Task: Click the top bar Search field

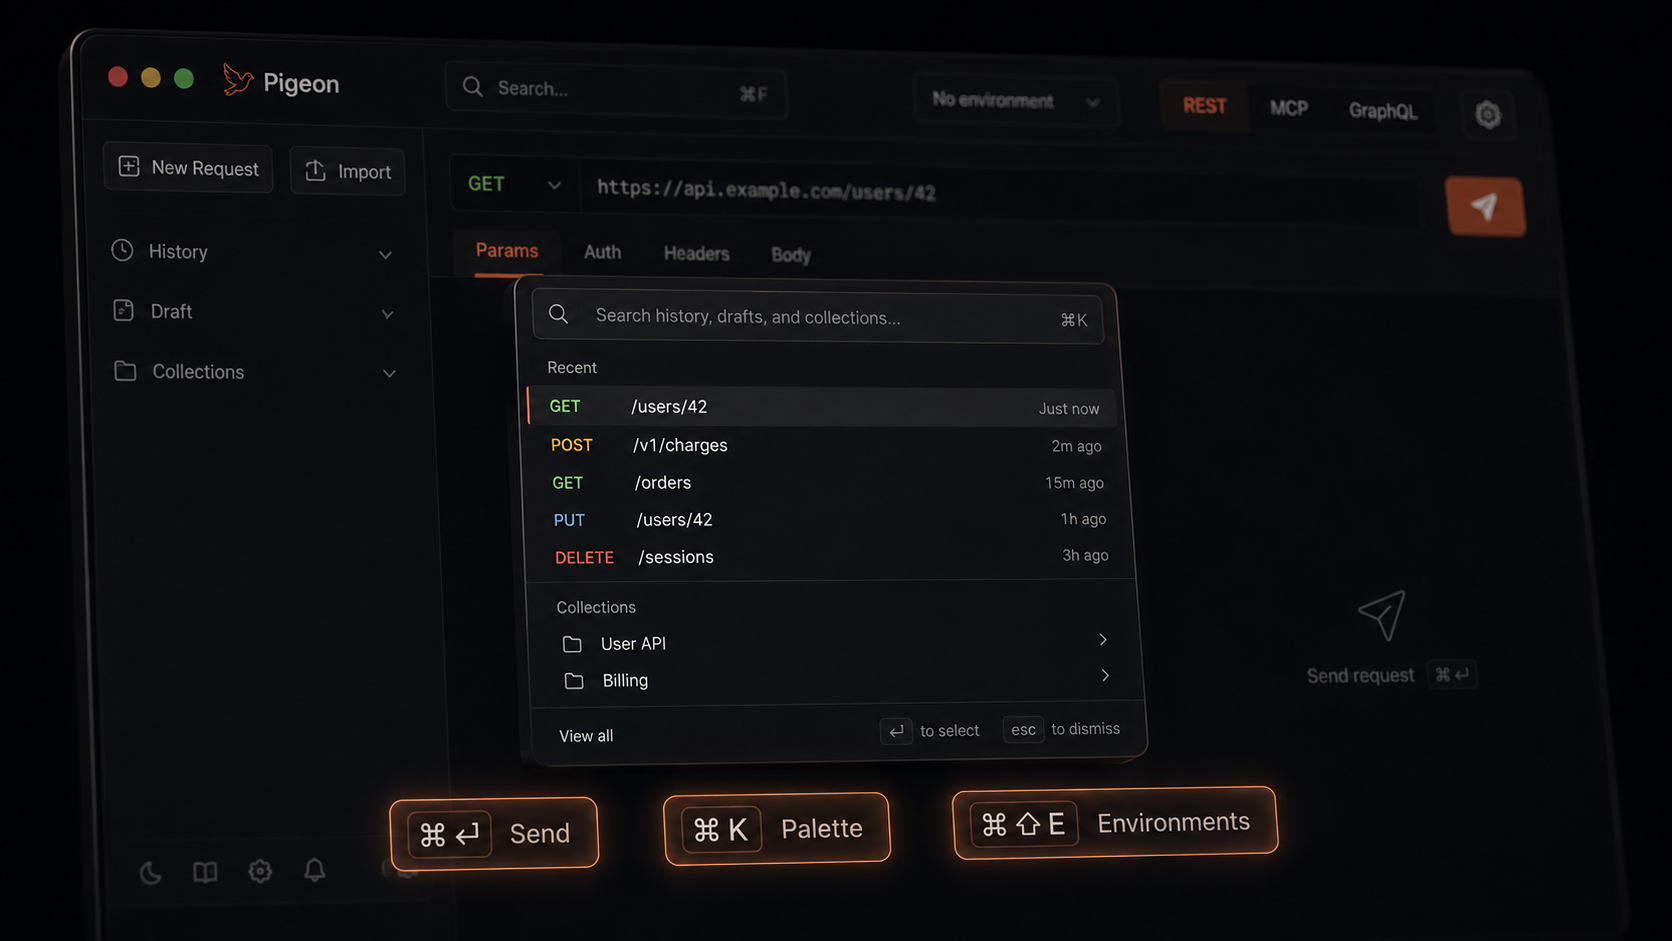Action: tap(616, 91)
